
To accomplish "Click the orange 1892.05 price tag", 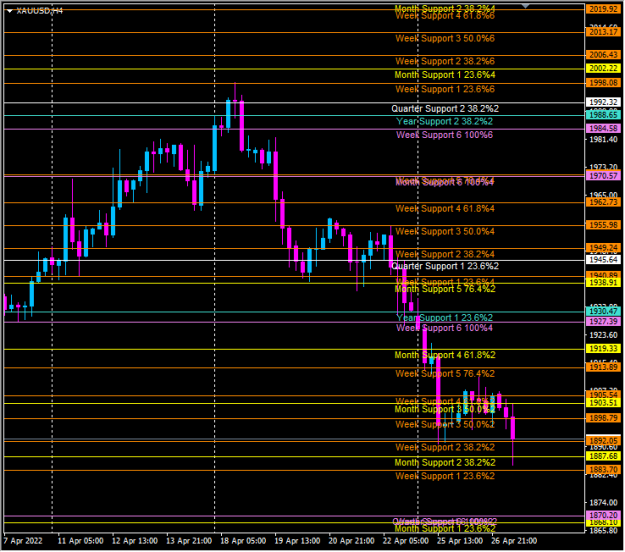I will click(x=603, y=441).
